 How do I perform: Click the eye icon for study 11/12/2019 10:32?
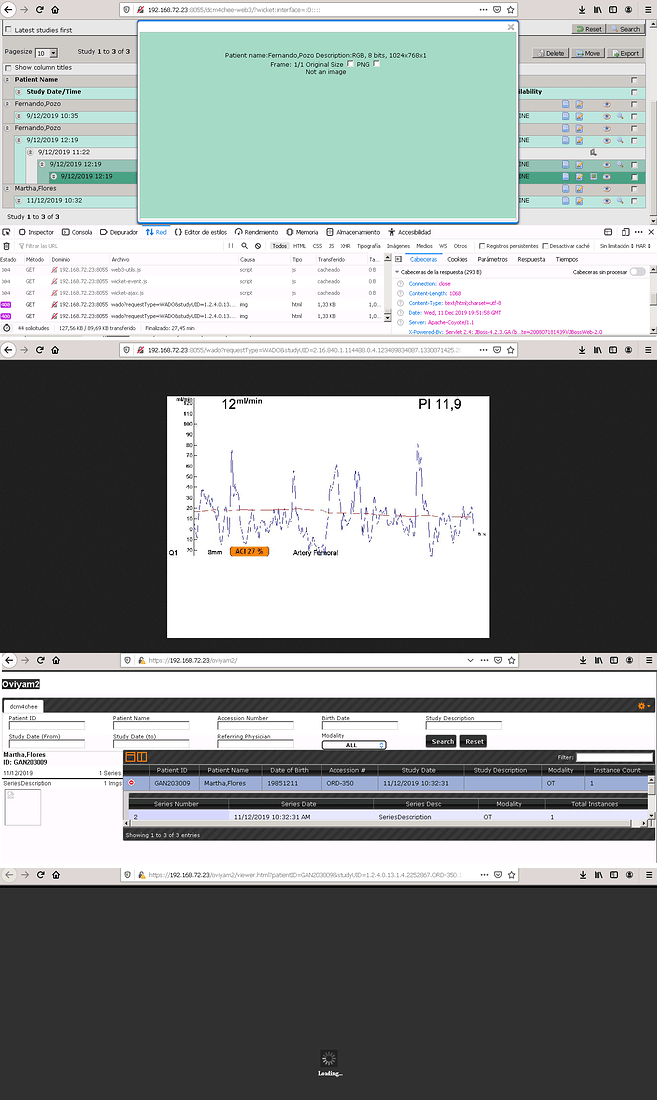point(607,201)
